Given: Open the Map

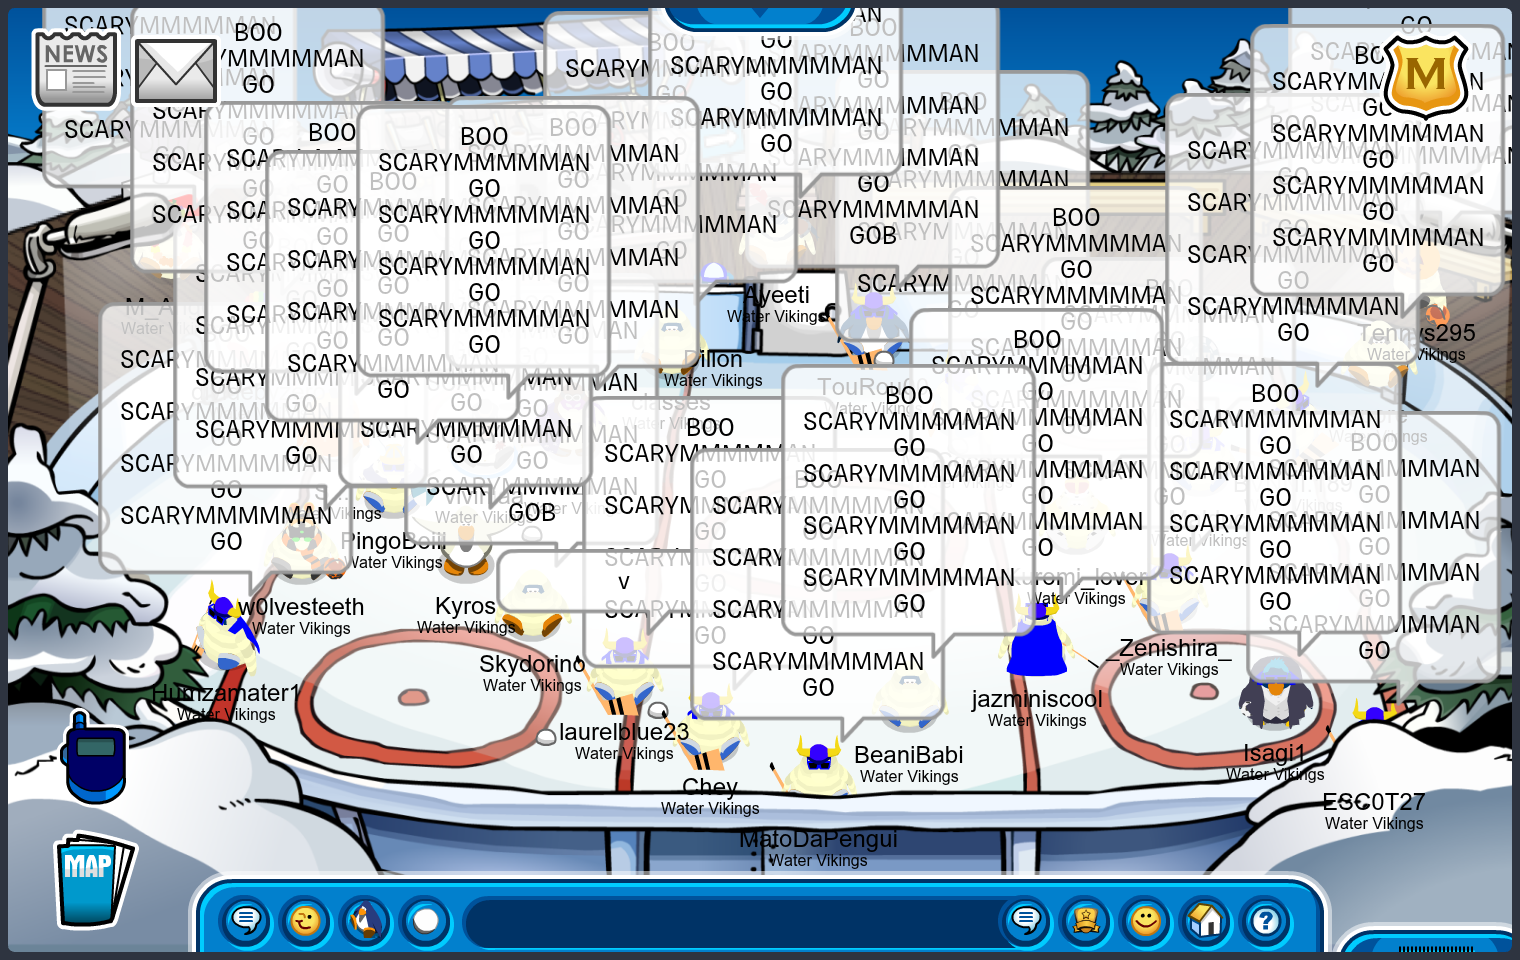Looking at the screenshot, I should [x=92, y=880].
